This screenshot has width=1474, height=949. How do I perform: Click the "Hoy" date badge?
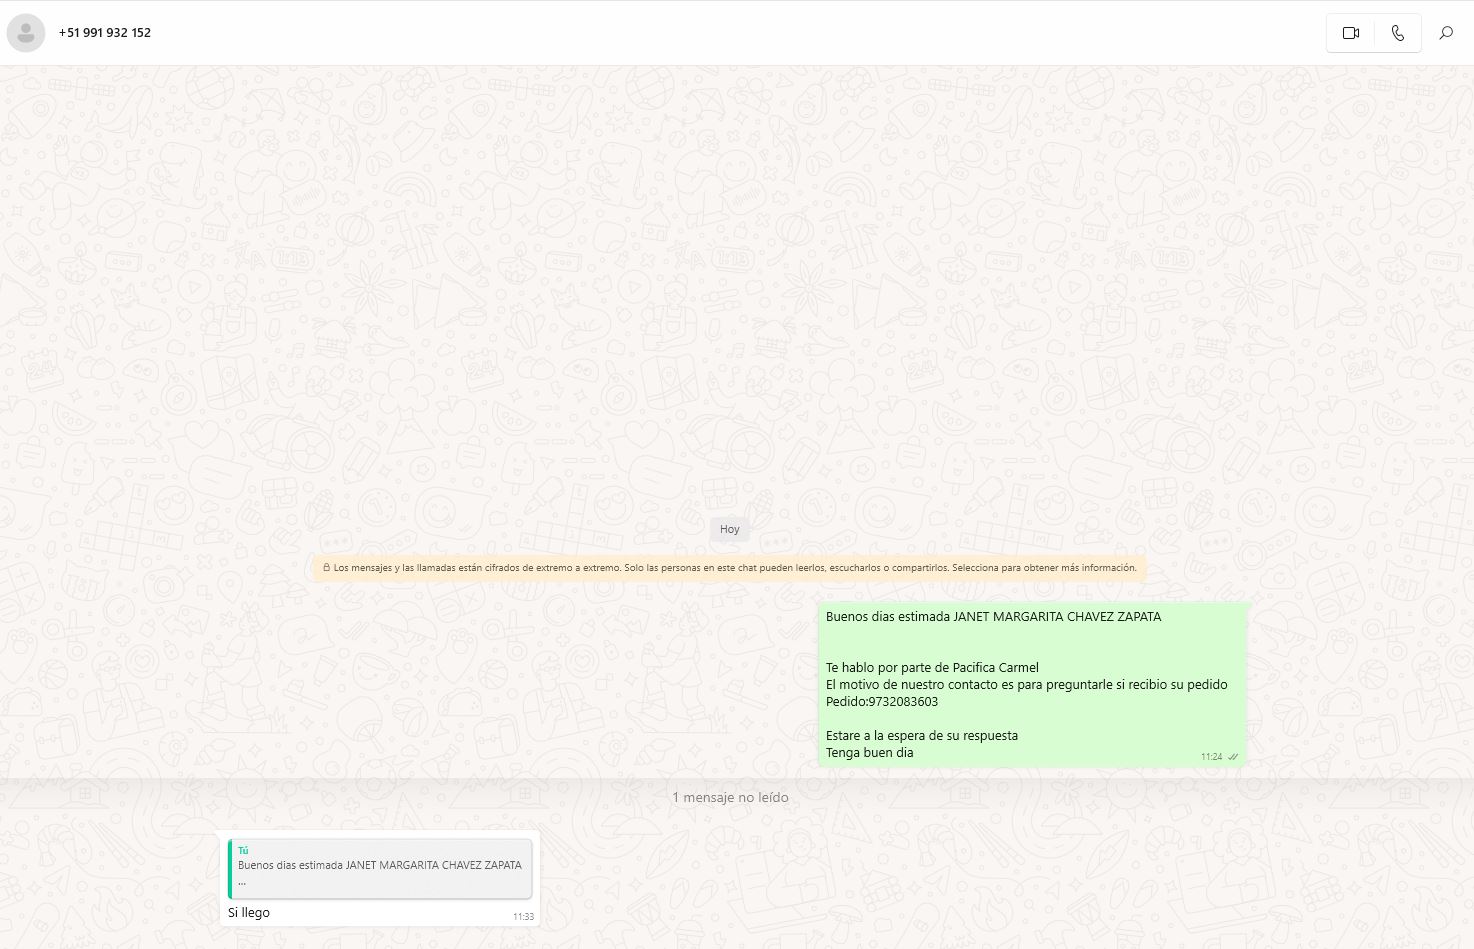pyautogui.click(x=730, y=529)
